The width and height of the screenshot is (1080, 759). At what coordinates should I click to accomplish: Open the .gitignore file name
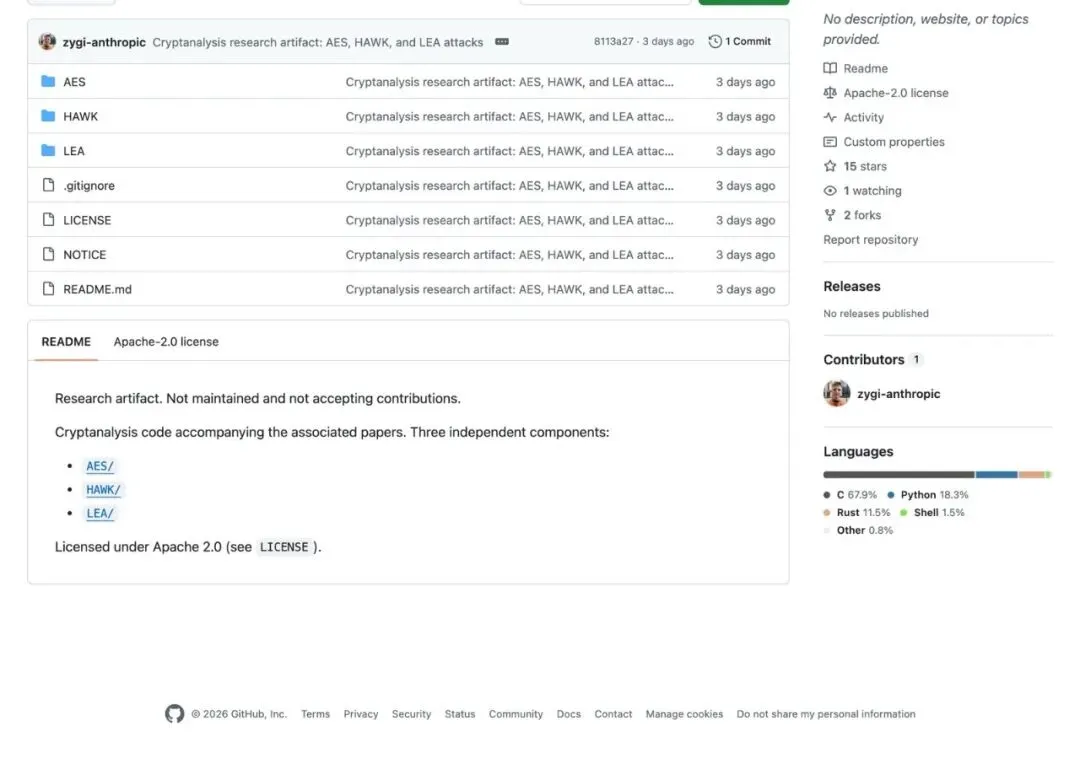pyautogui.click(x=89, y=185)
